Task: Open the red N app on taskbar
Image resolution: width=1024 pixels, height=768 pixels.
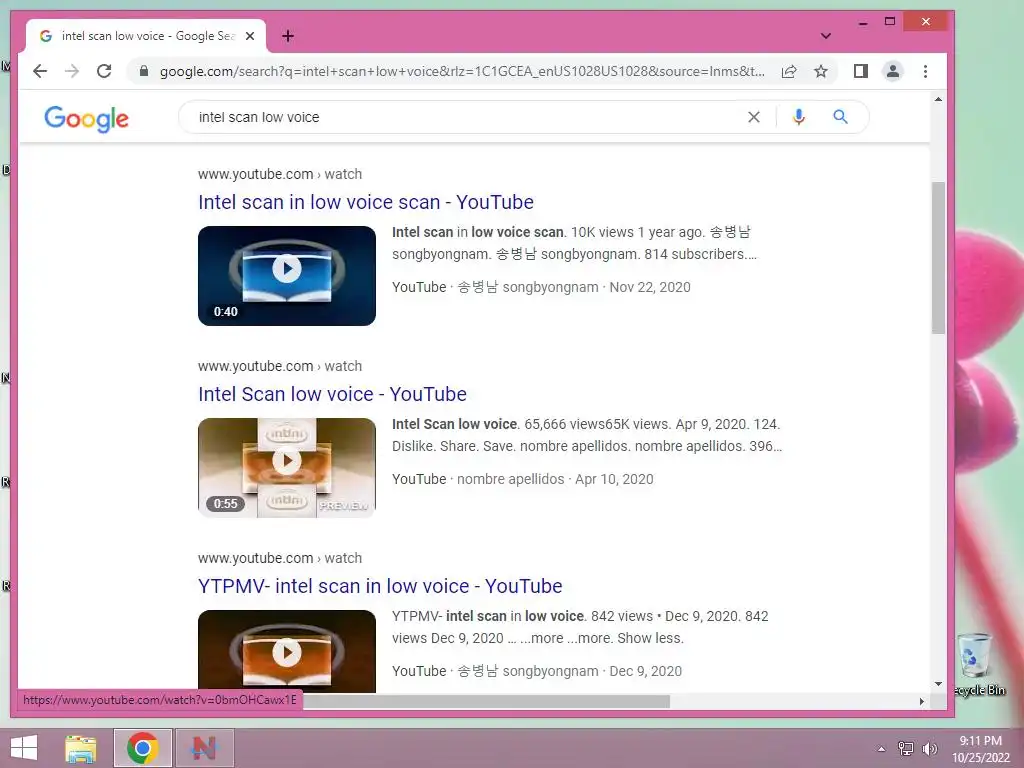Action: tap(204, 748)
